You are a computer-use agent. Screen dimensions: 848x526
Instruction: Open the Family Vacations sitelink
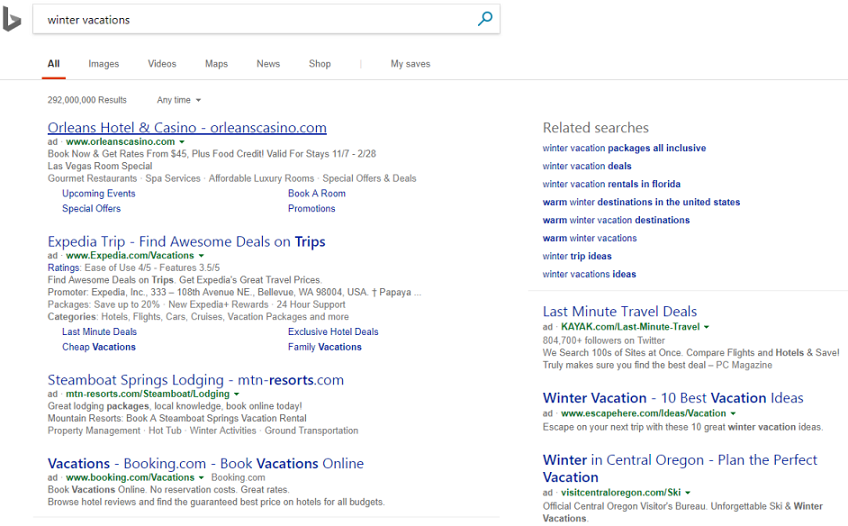pyautogui.click(x=324, y=347)
